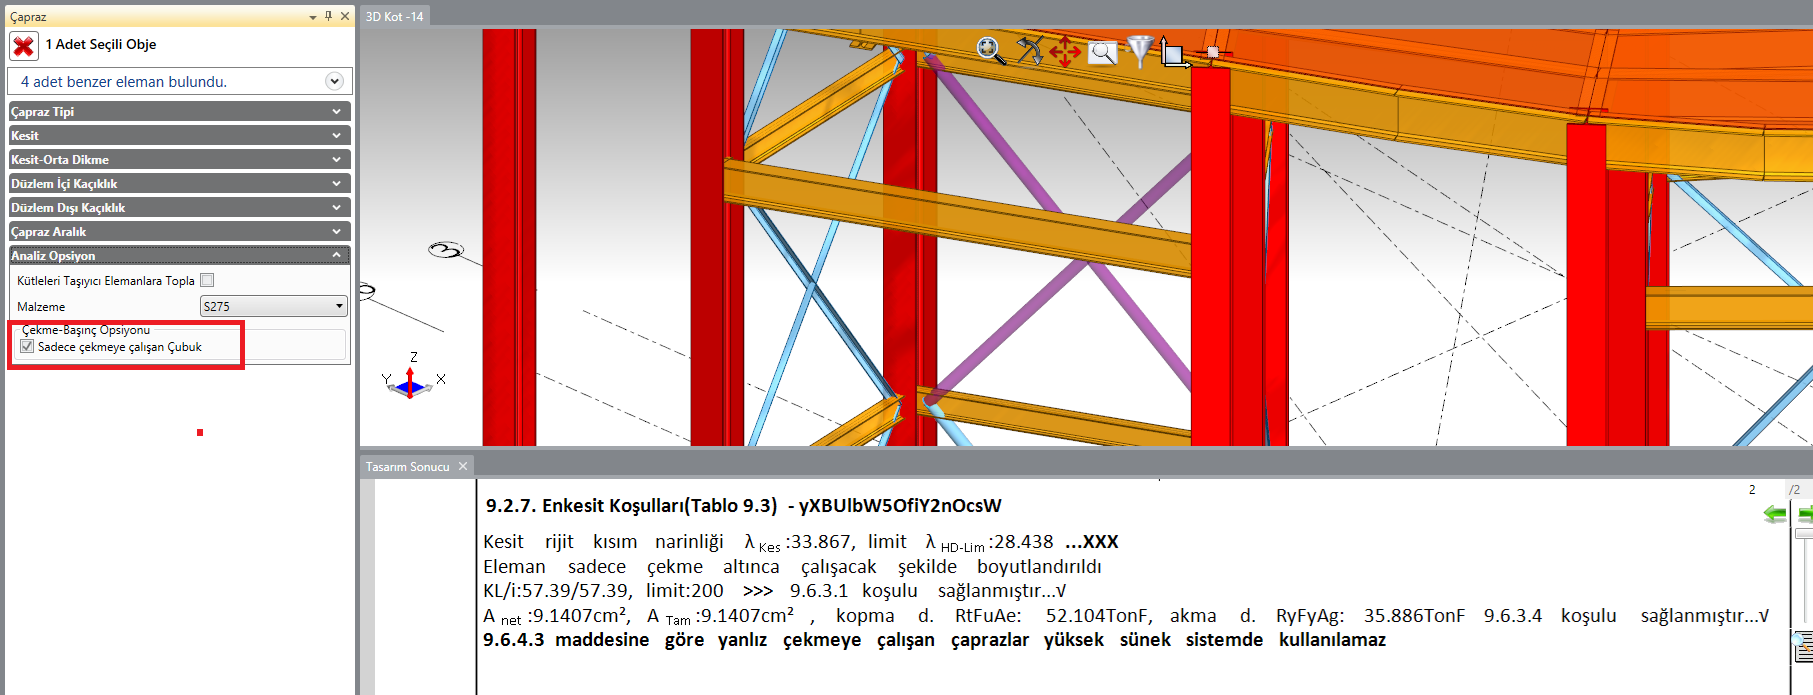Enable 'Kütleleri Taşıyıcı Elemanlara Topla' checkbox
Screen dimensions: 1813x695
pyautogui.click(x=207, y=280)
